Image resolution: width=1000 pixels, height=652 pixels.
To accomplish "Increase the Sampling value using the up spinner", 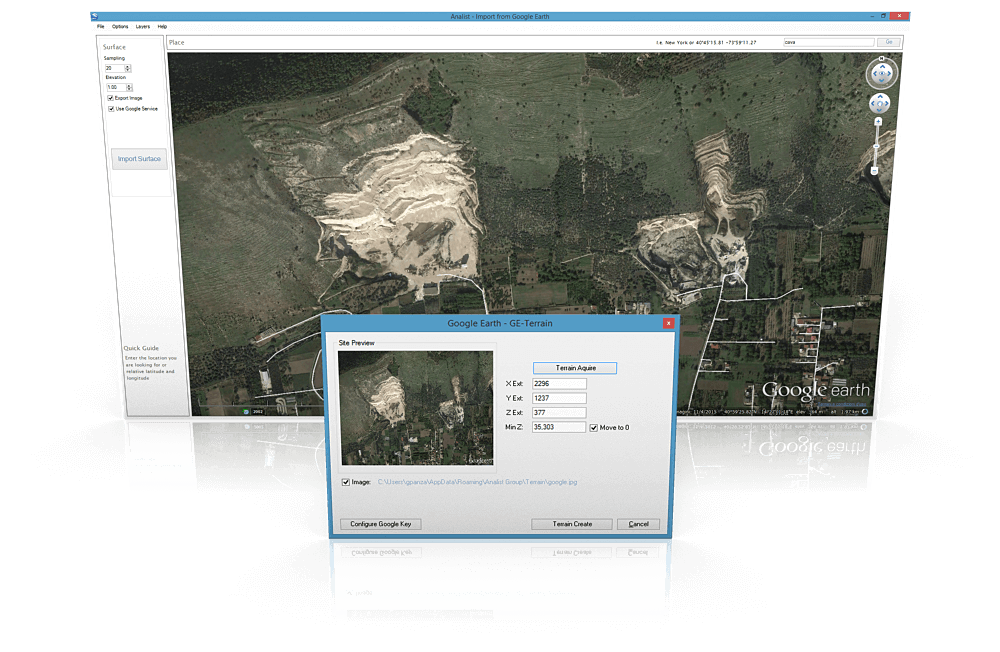I will (128, 66).
